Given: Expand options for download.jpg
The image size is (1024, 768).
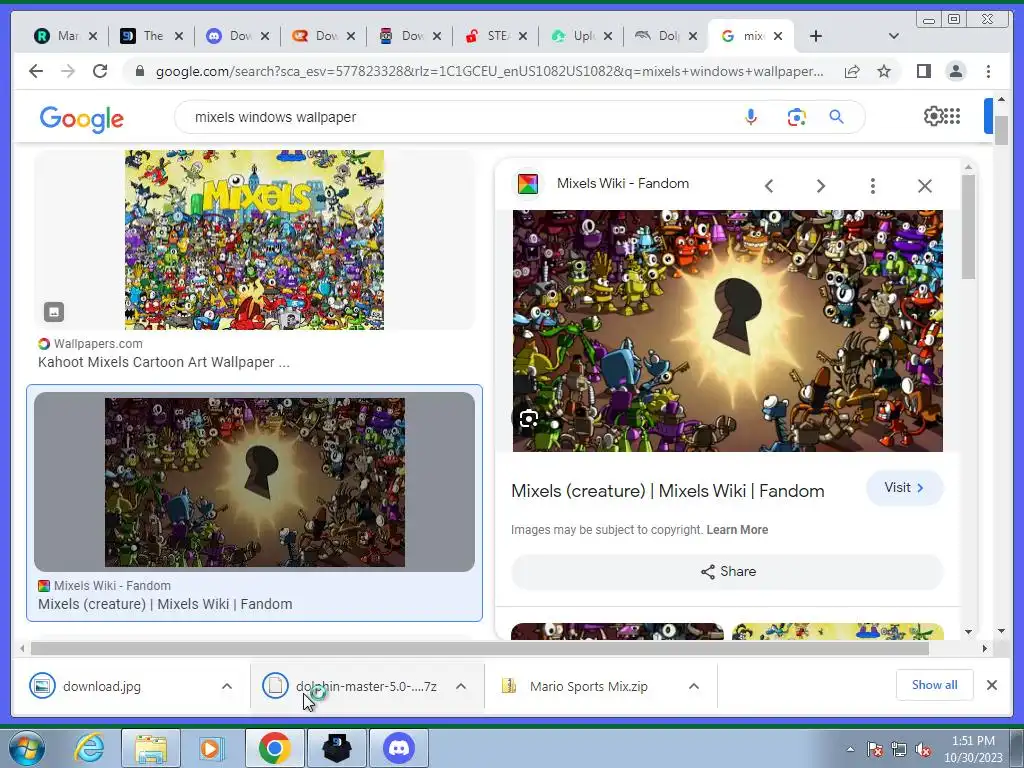Looking at the screenshot, I should (x=227, y=686).
